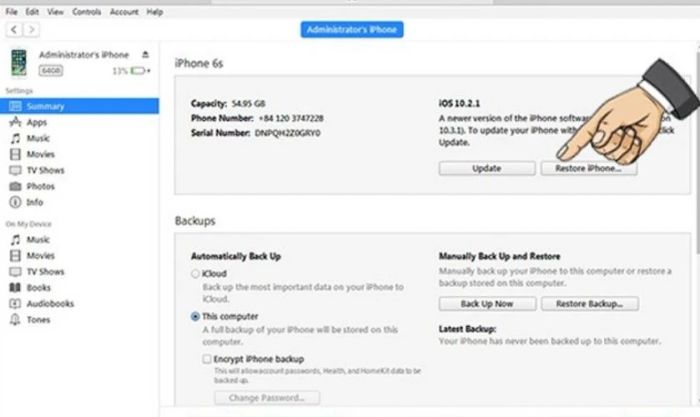Click the Update button
This screenshot has width=700, height=417.
pyautogui.click(x=487, y=168)
